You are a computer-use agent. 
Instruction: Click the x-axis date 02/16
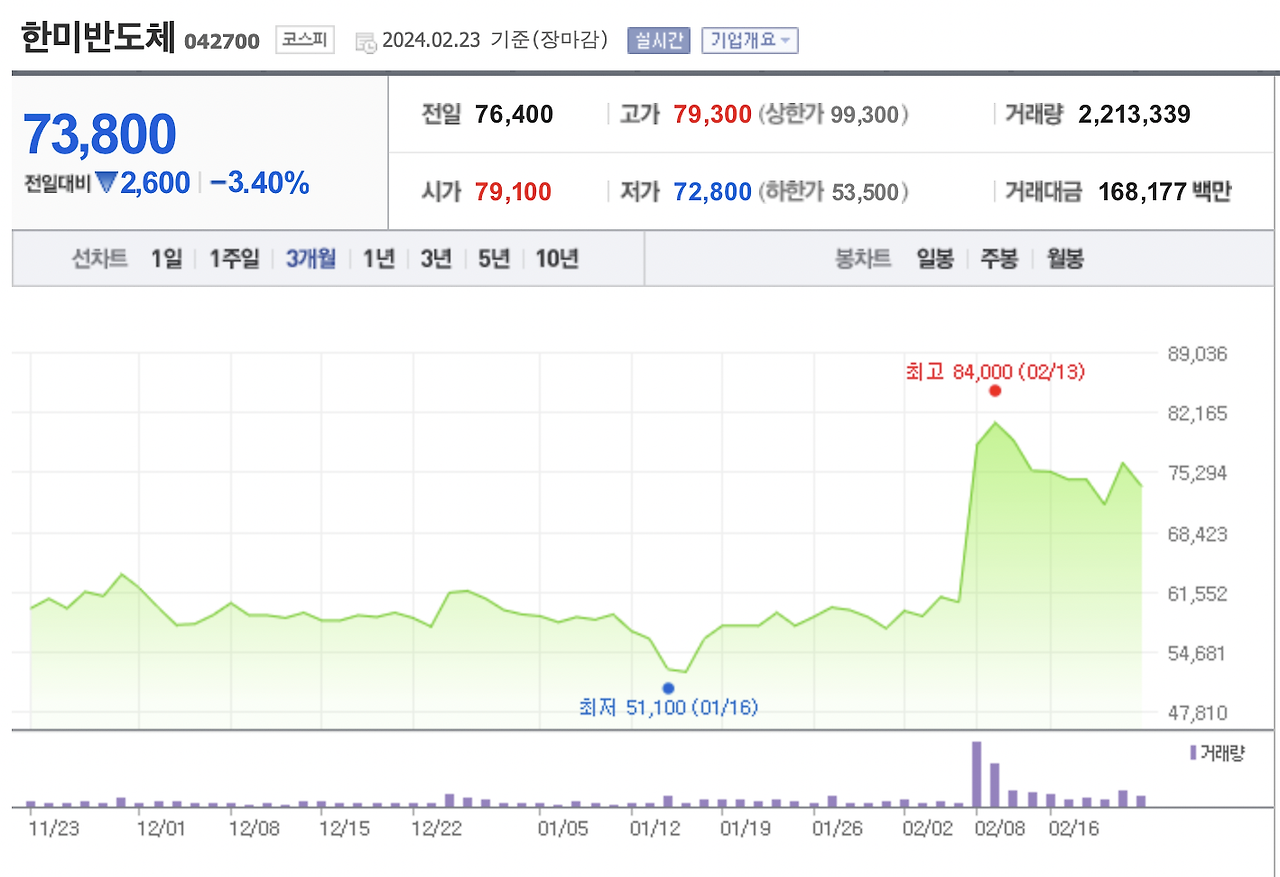(x=1073, y=828)
